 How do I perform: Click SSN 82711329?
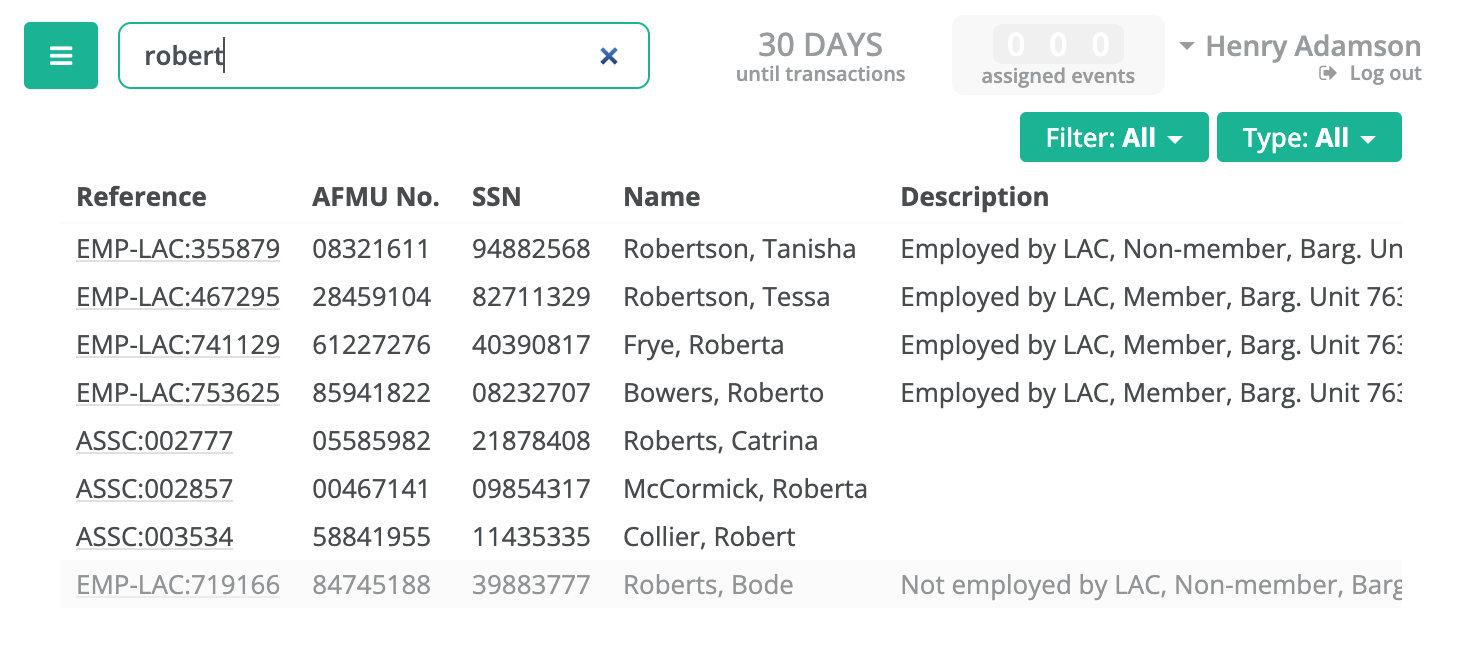click(x=531, y=297)
